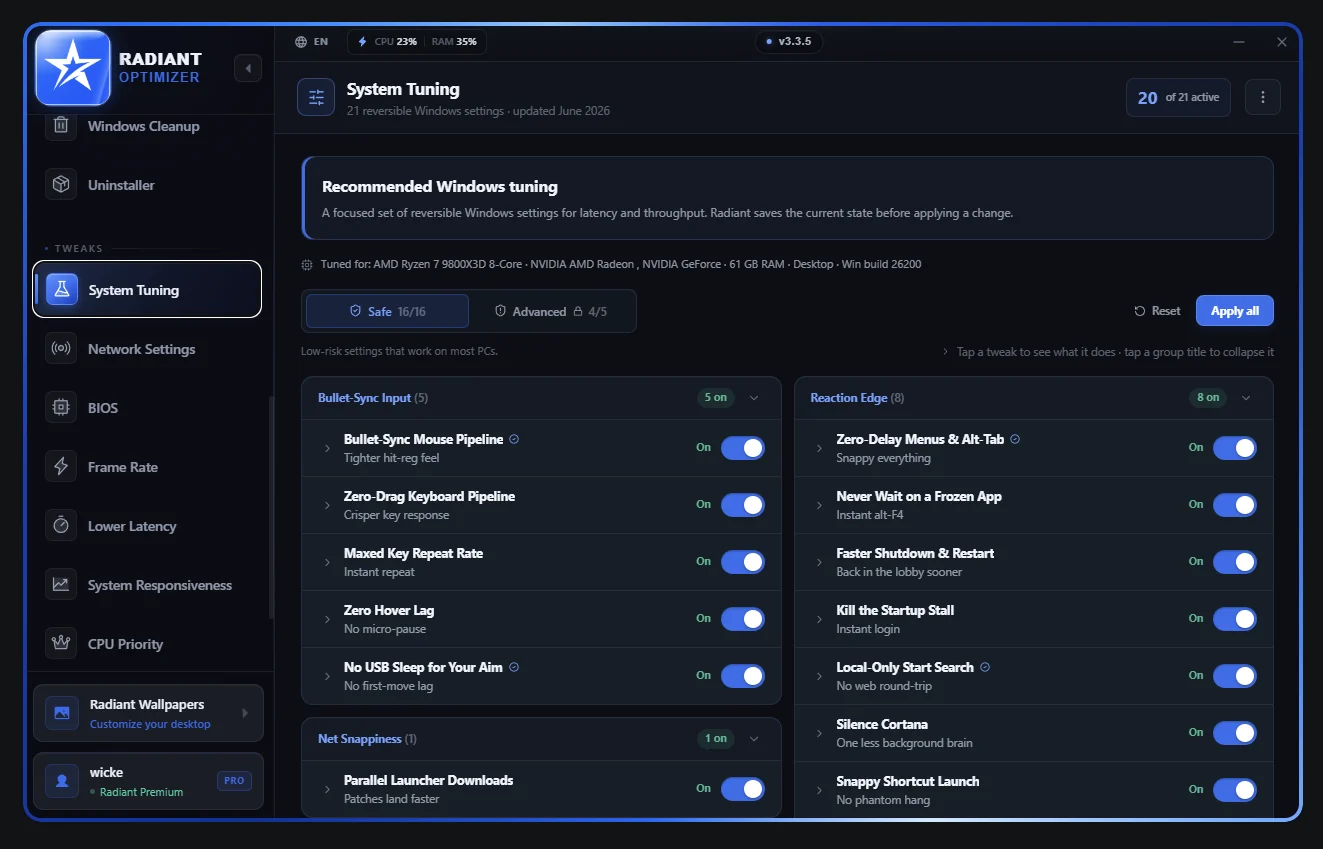Toggle Parallel Launcher Downloads switch

click(x=743, y=789)
